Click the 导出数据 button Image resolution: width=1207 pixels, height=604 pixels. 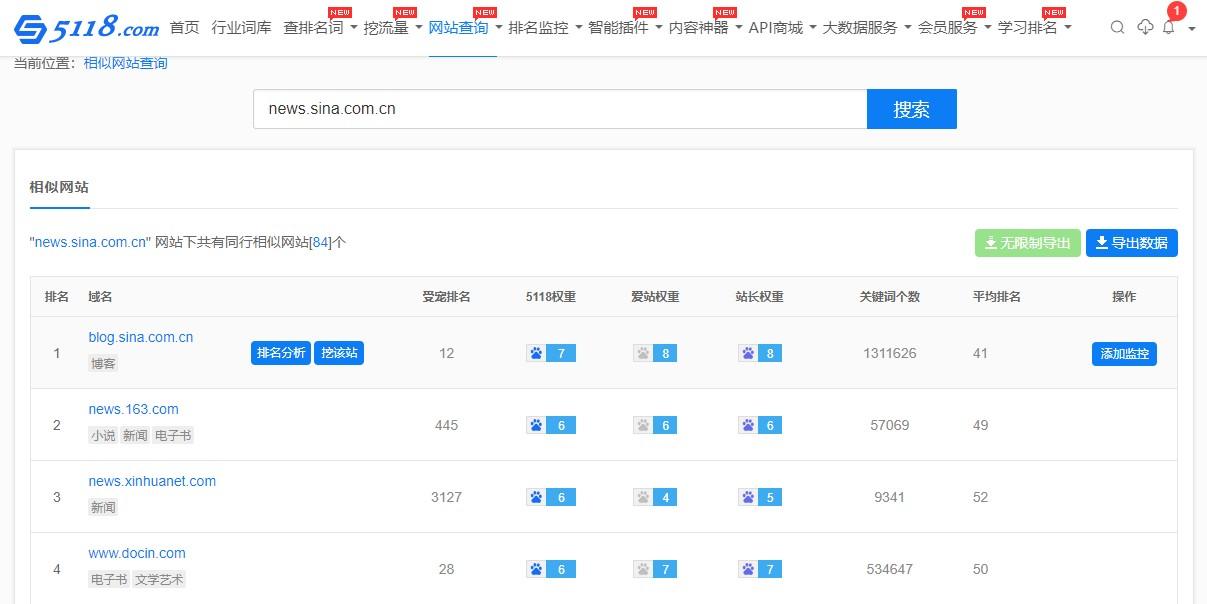[1132, 243]
